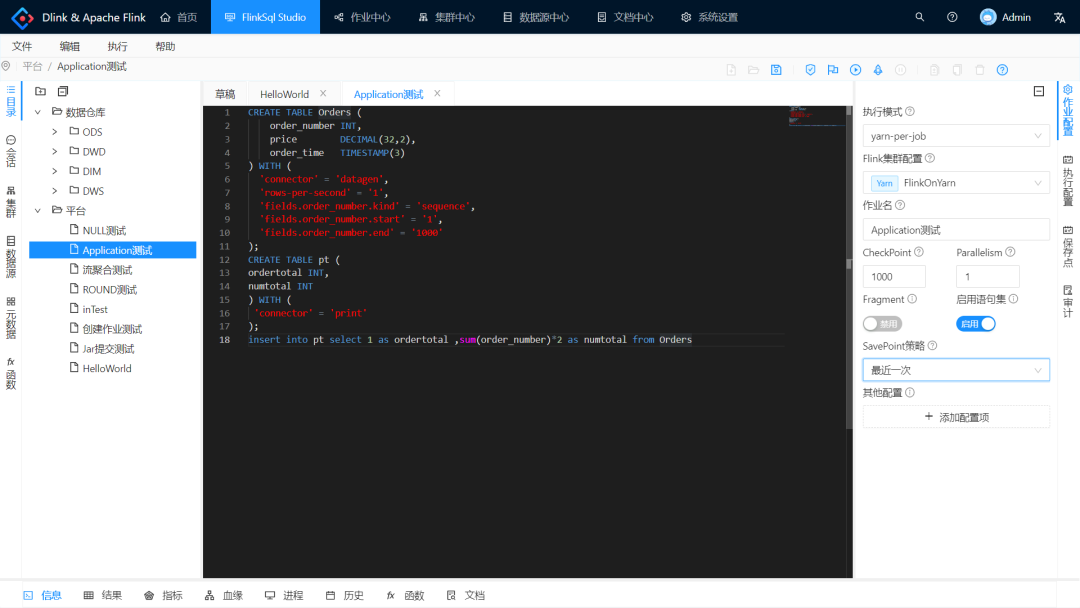The width and height of the screenshot is (1080, 608).
Task: Go to 作业中心 in top navigation
Action: point(362,17)
